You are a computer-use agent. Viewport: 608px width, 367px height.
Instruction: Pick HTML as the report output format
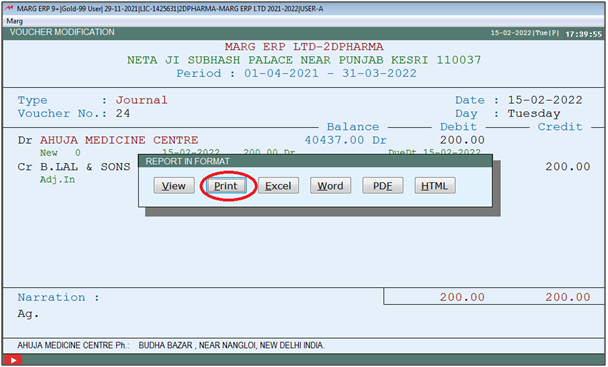tap(435, 186)
